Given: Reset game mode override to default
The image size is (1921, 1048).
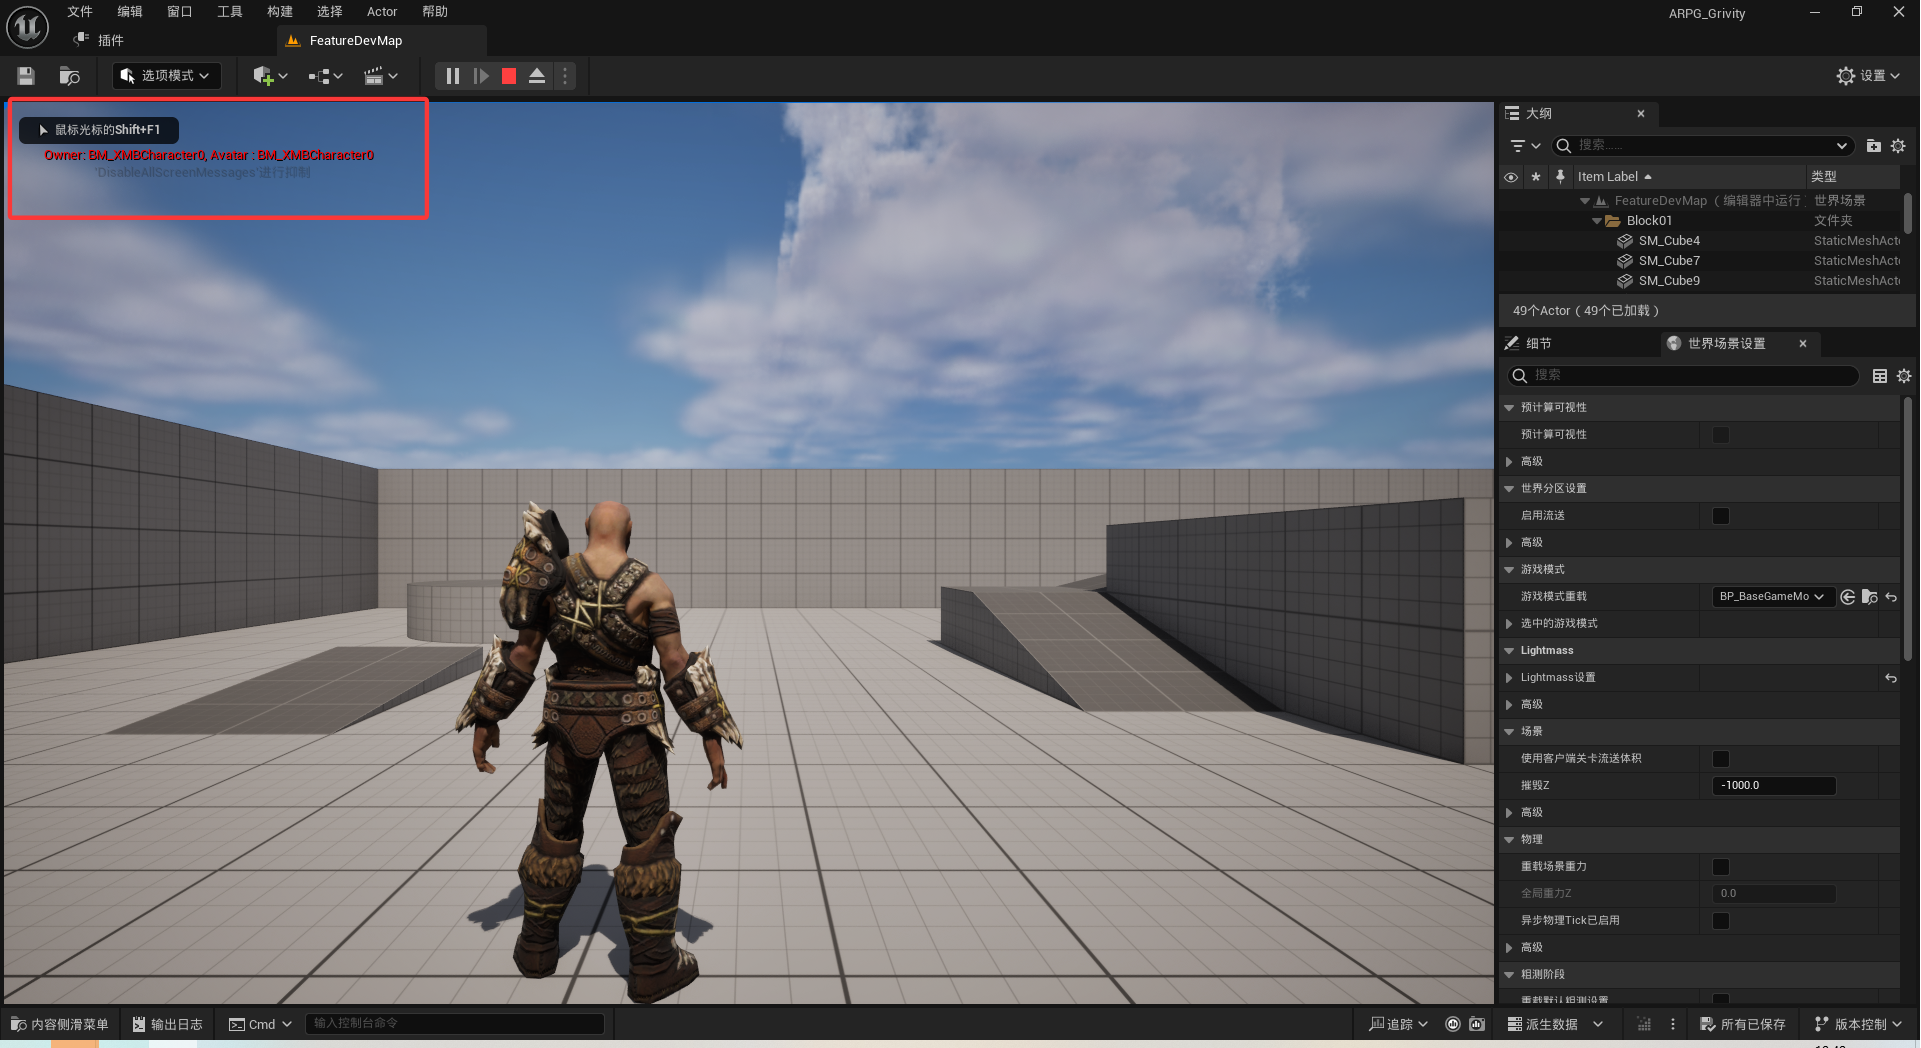Looking at the screenshot, I should click(x=1891, y=597).
